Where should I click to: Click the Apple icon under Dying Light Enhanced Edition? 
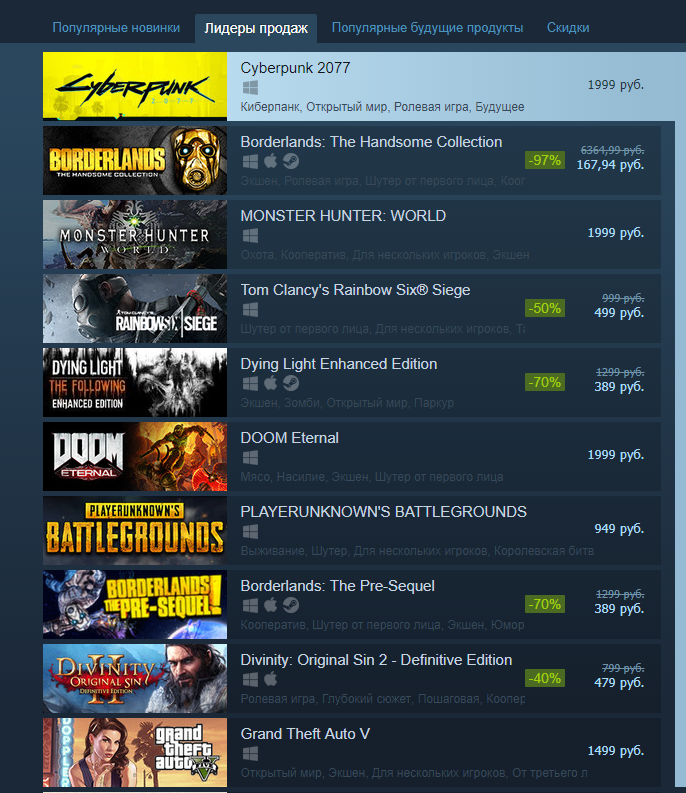pyautogui.click(x=271, y=383)
